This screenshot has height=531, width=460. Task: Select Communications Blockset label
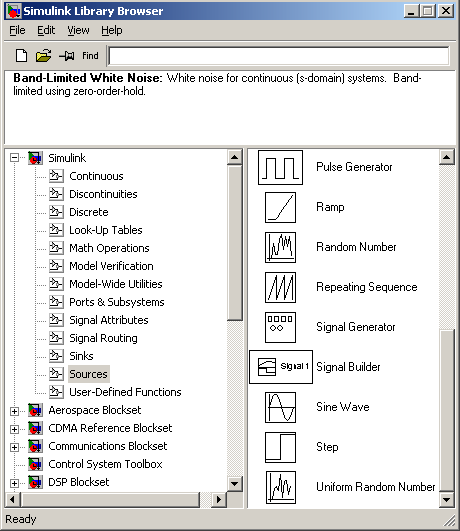click(108, 446)
